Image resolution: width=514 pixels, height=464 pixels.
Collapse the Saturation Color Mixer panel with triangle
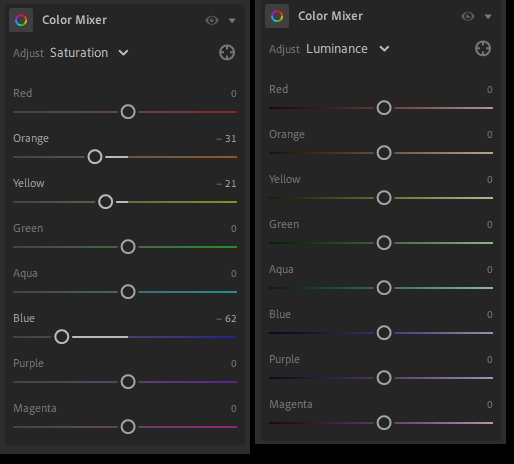tap(232, 21)
